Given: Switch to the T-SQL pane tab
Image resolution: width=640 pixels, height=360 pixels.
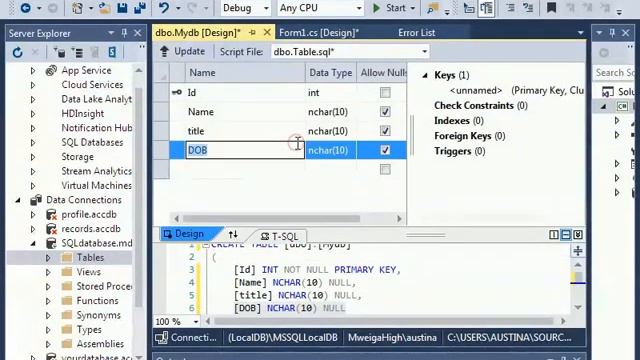Looking at the screenshot, I should click(x=280, y=236).
